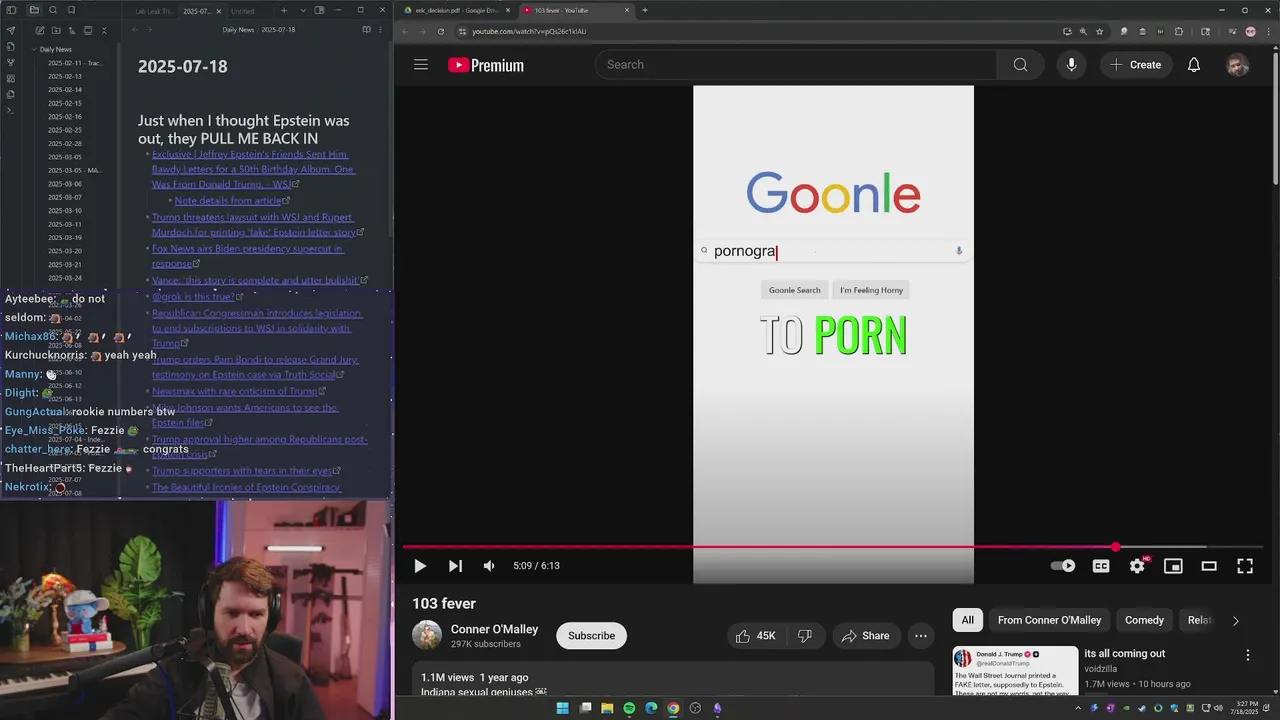Create a new folder in Obsidian
This screenshot has width=1280, height=720.
click(56, 30)
